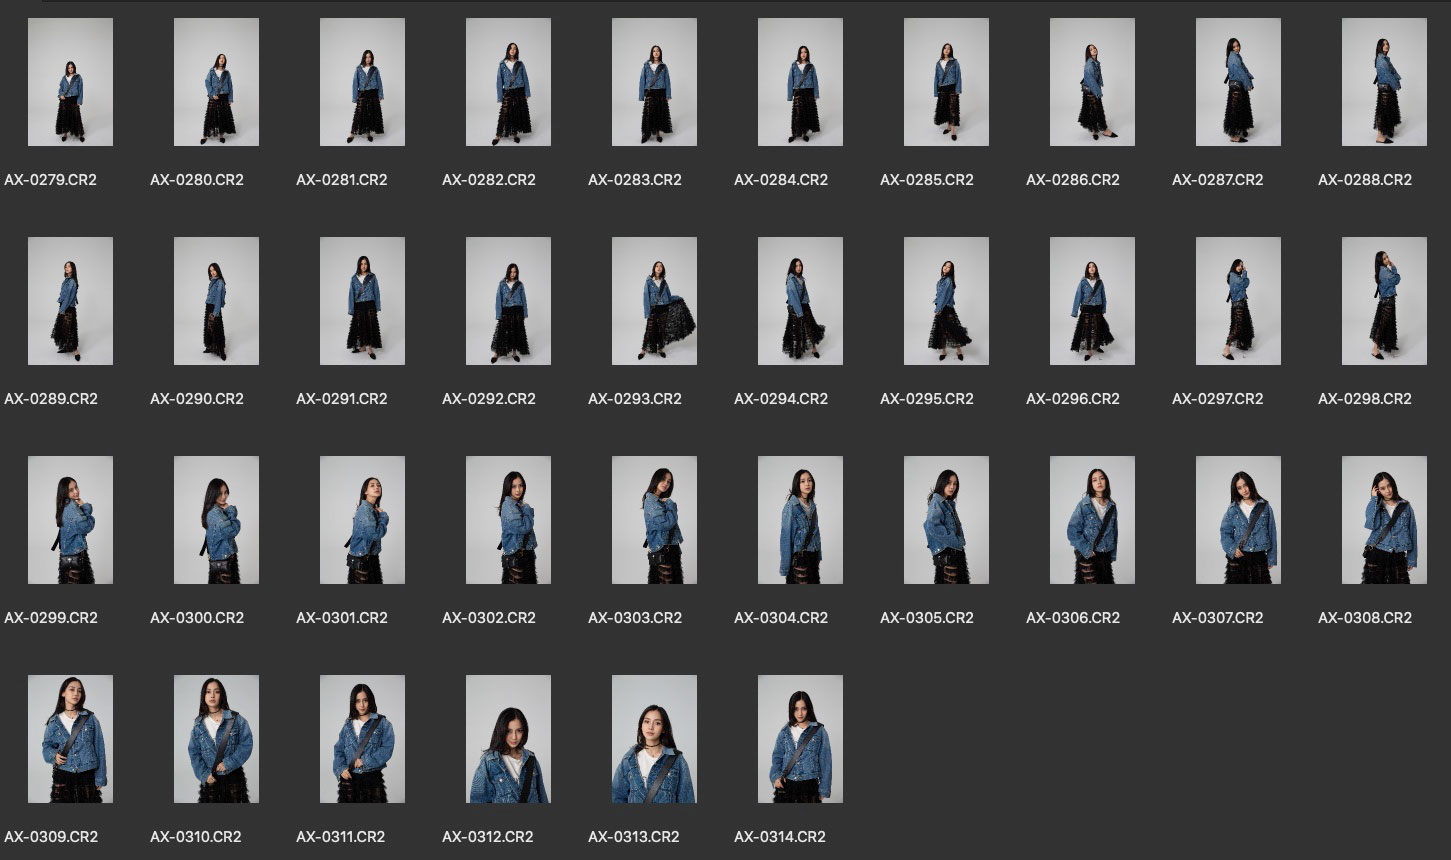Screen dimensions: 1451x860
Task: Click the filename AX-0304.CR2
Action: tap(780, 618)
